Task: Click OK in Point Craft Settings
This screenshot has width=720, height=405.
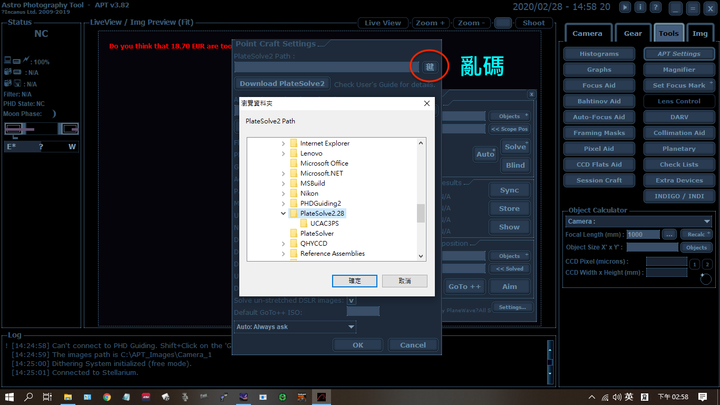Action: (358, 345)
